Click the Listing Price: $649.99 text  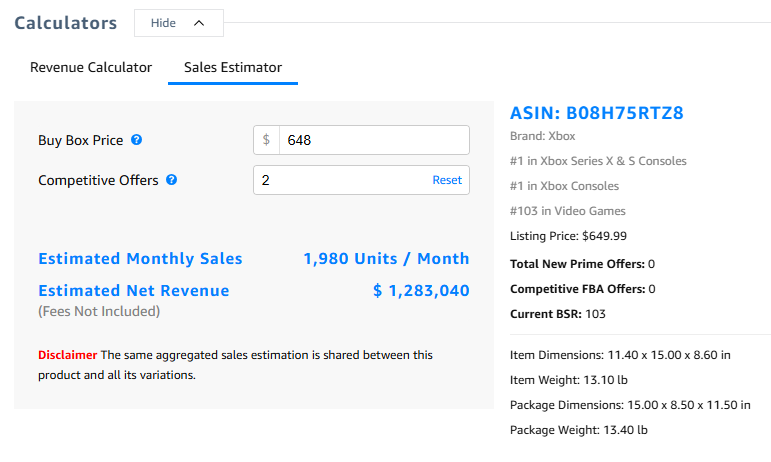568,236
